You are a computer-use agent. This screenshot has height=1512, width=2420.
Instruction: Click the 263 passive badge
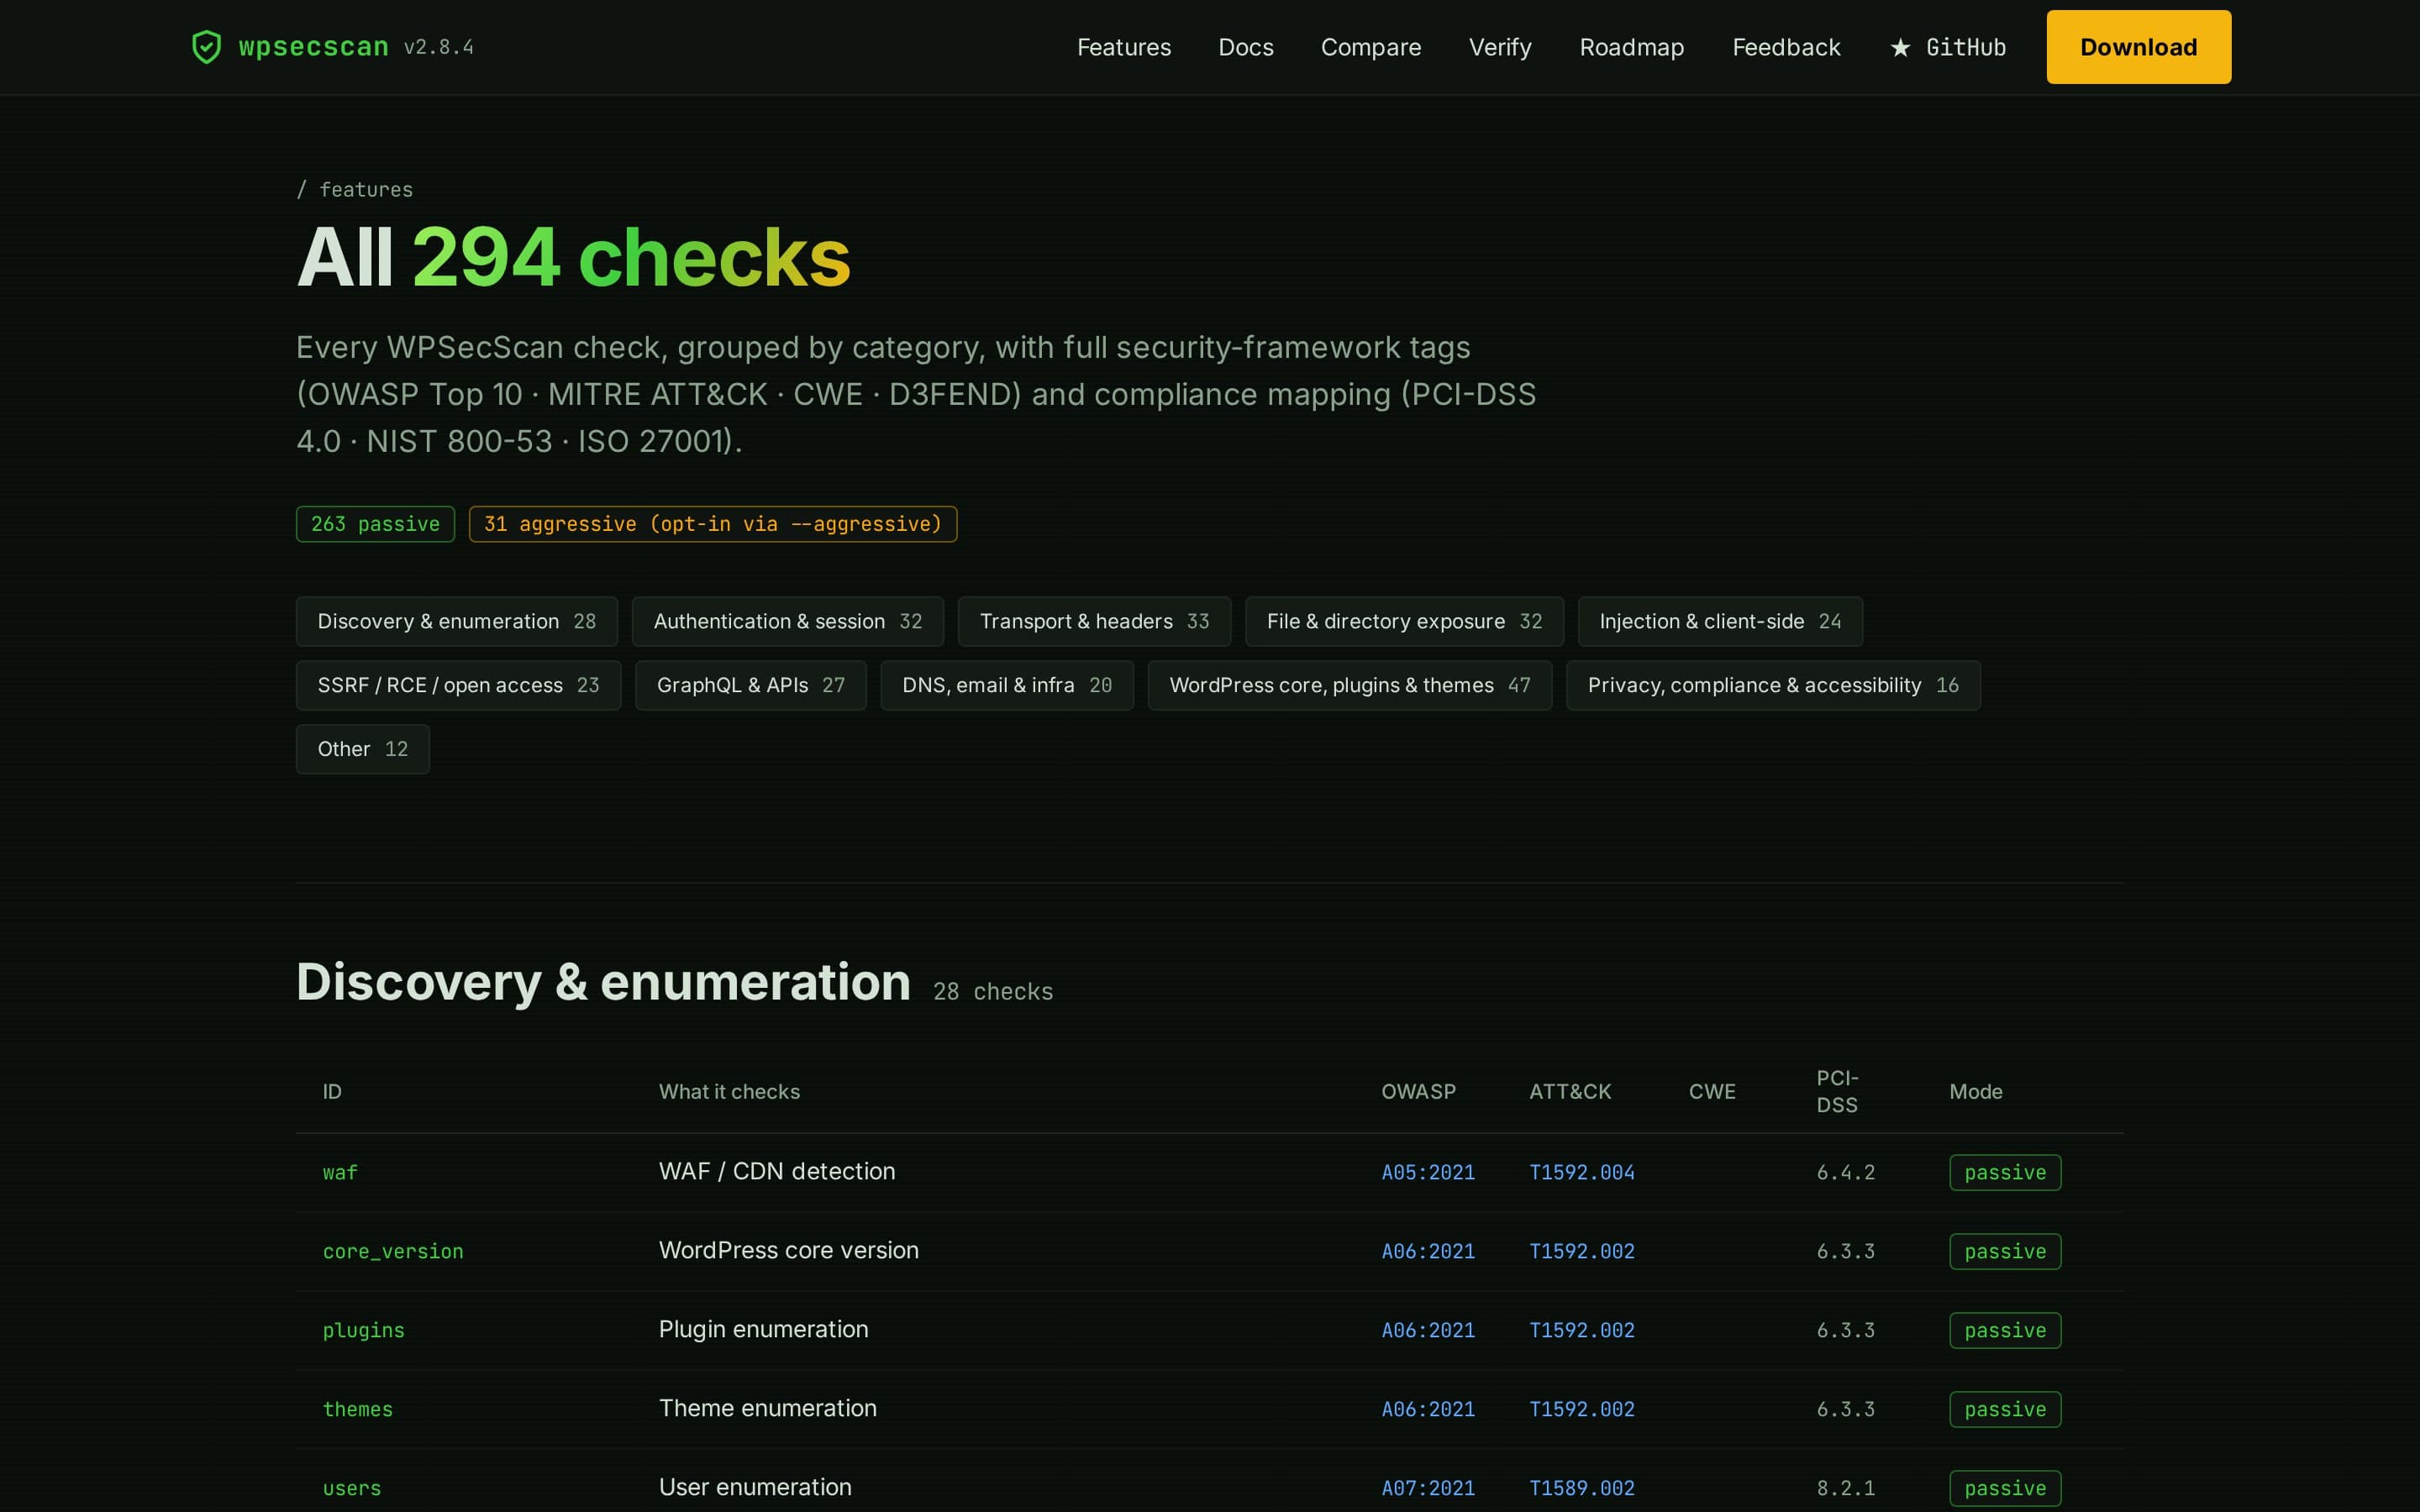point(375,524)
